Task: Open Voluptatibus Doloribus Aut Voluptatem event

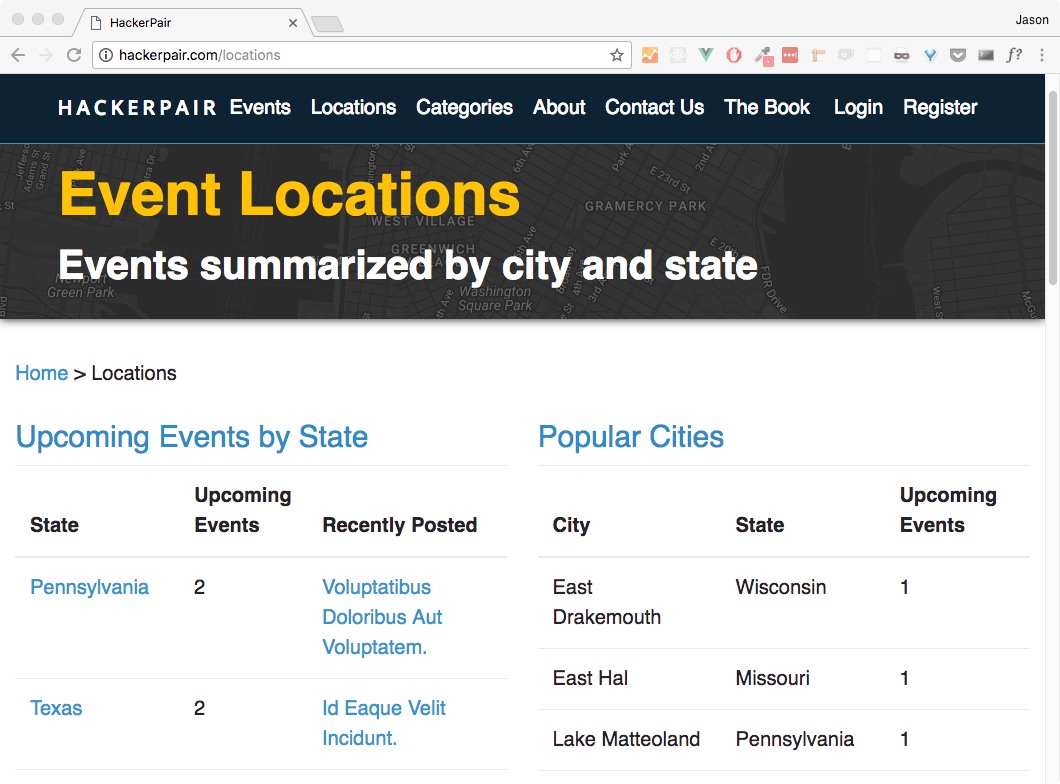Action: click(383, 617)
